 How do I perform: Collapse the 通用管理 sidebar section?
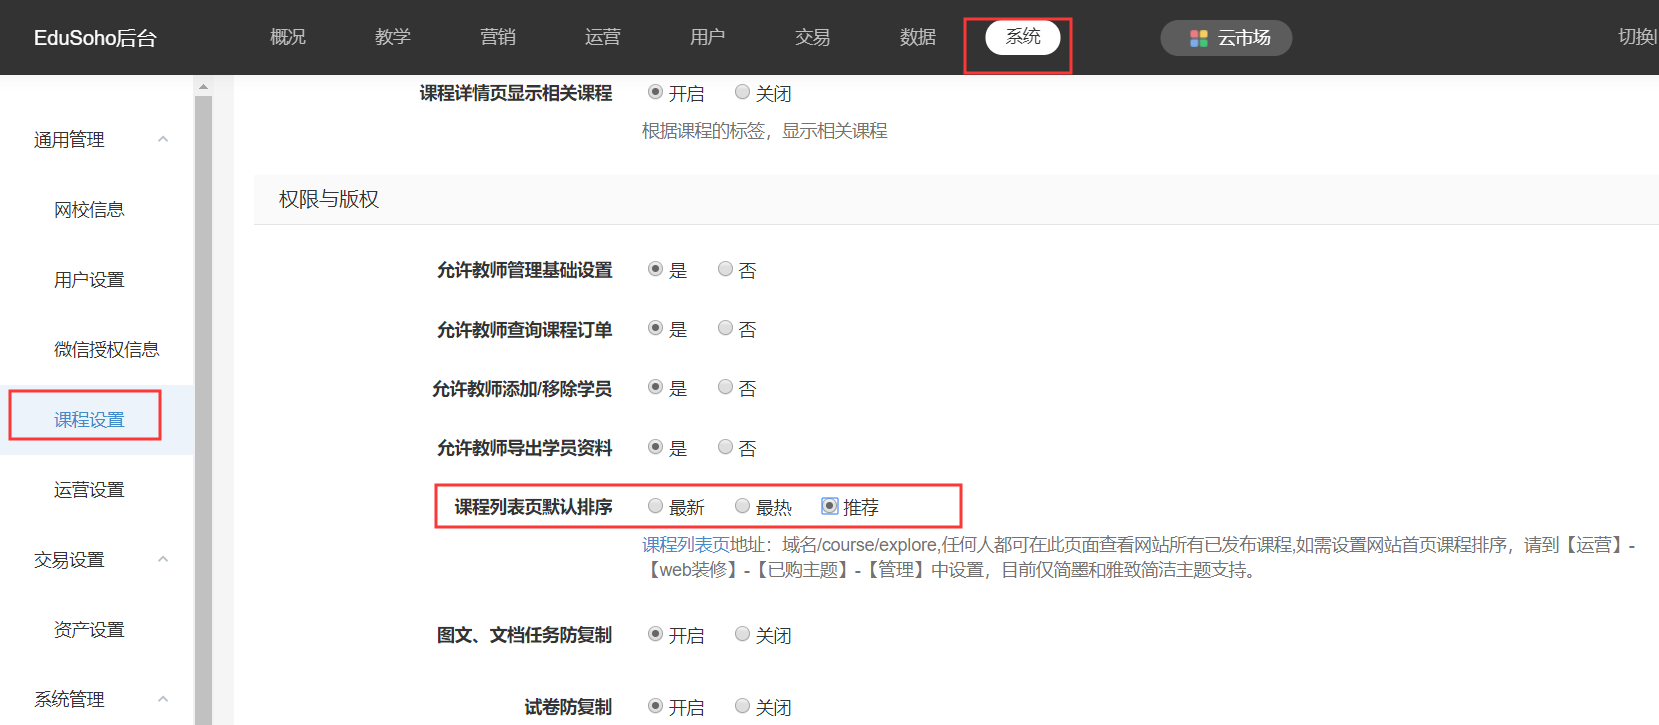click(x=163, y=139)
